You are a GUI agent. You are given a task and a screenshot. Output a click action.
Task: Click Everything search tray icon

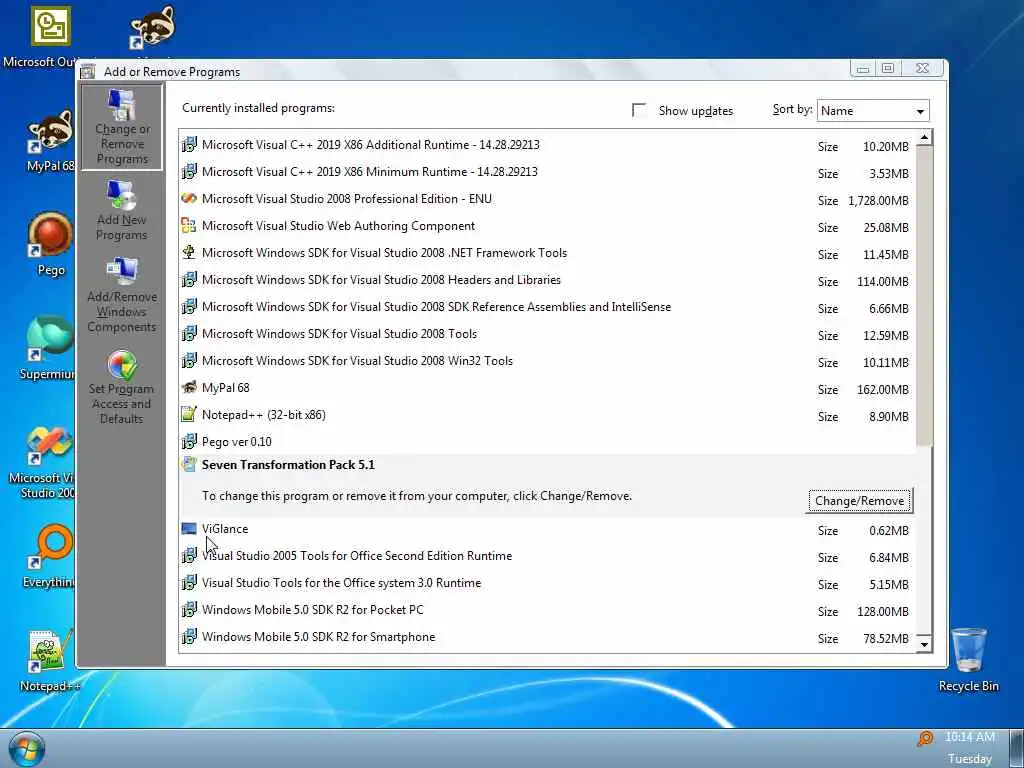(x=925, y=738)
